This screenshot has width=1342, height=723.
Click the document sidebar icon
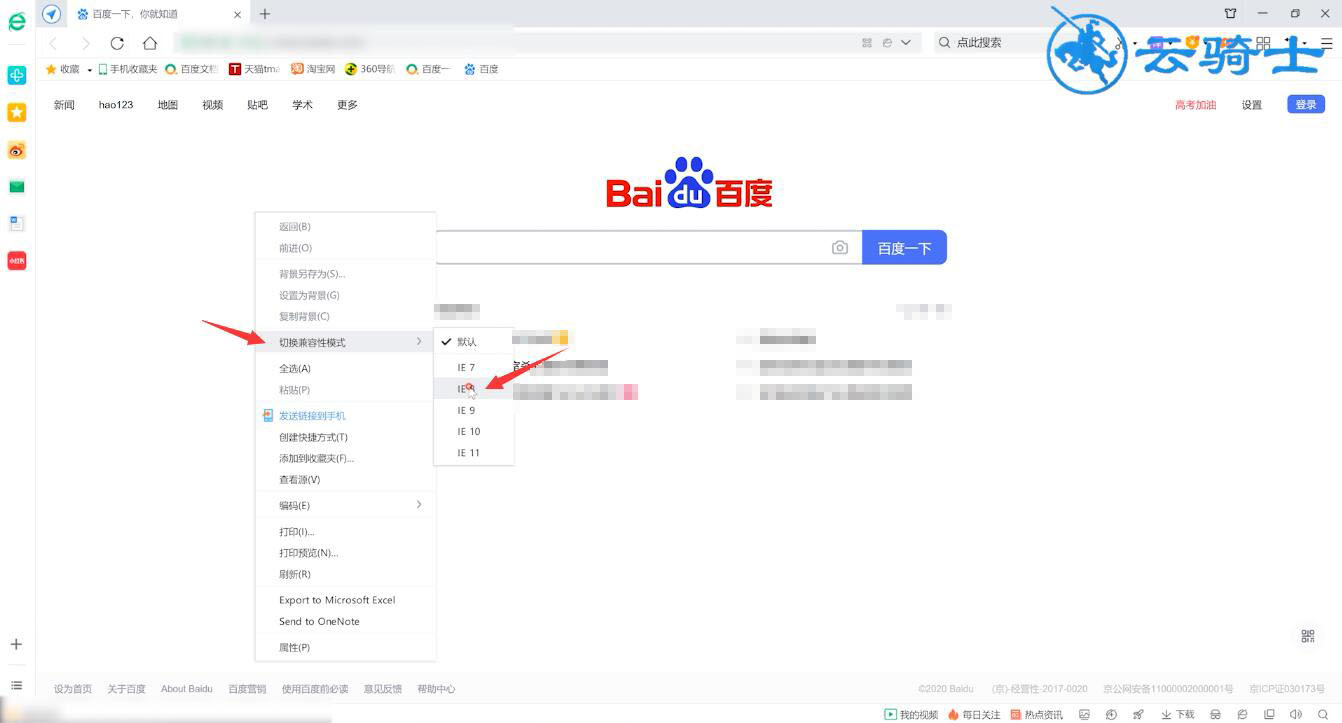16,224
